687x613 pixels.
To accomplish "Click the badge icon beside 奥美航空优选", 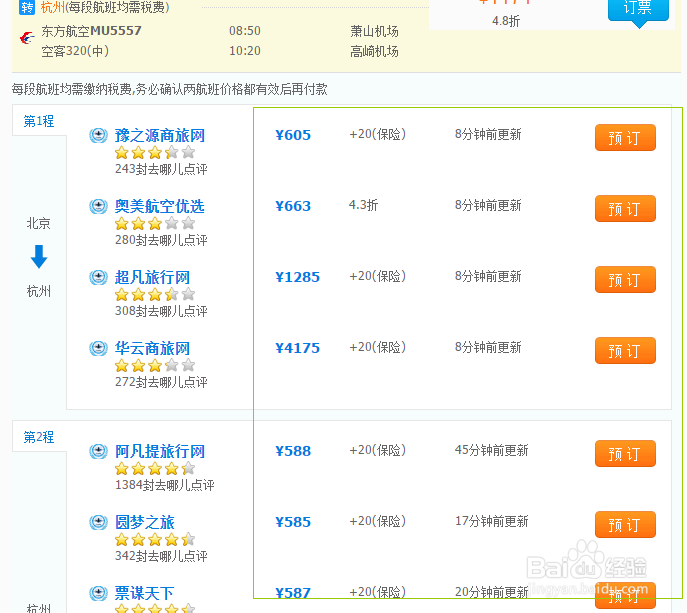I will pos(98,206).
